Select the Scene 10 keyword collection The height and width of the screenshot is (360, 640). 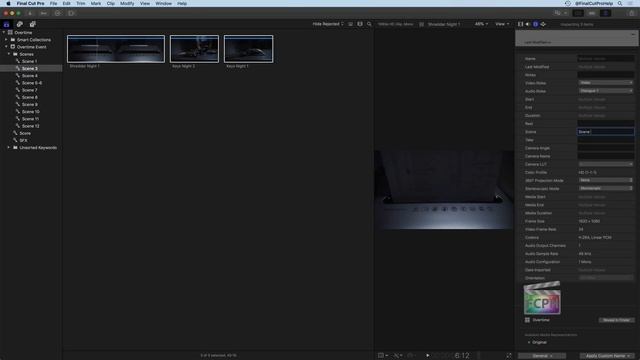click(31, 111)
